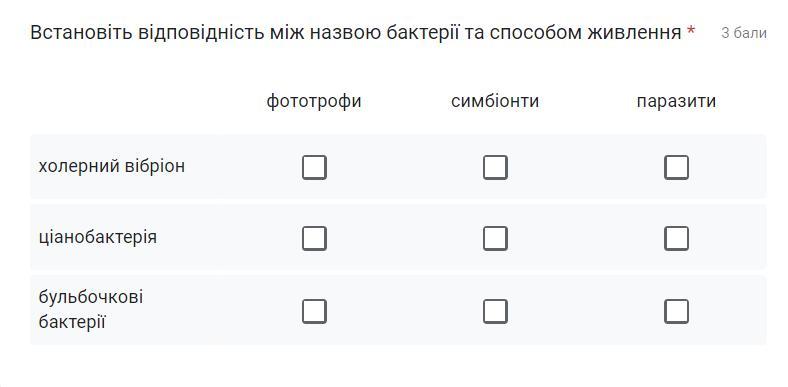Check паразити for бульбочкові бактерії

(x=676, y=312)
